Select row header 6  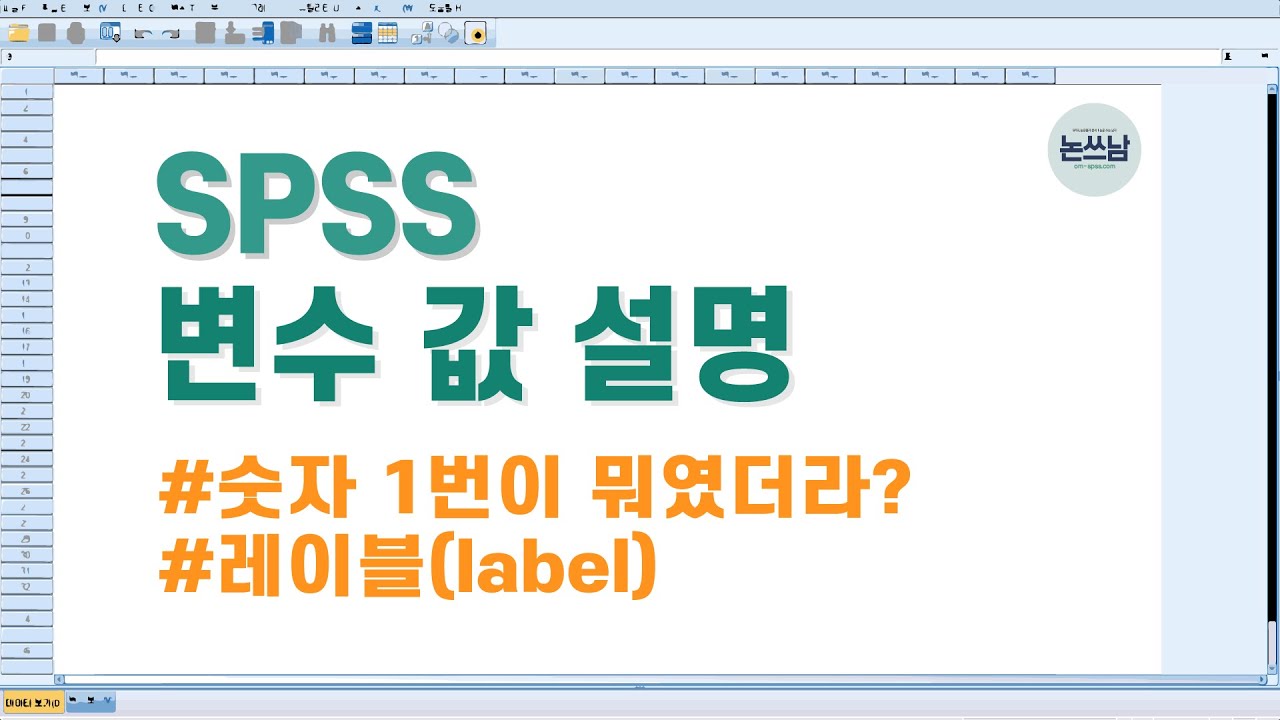click(26, 172)
